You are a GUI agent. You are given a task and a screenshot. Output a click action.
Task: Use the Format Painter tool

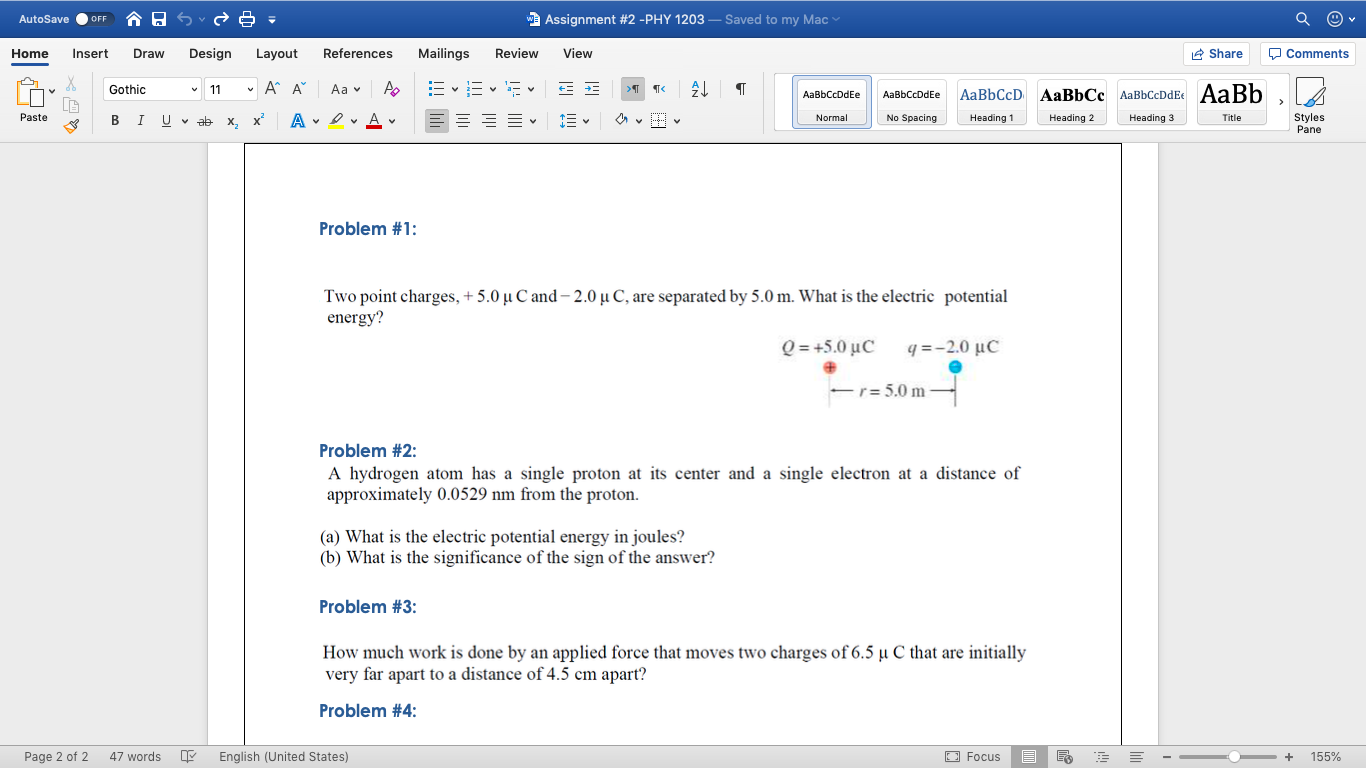(x=71, y=127)
